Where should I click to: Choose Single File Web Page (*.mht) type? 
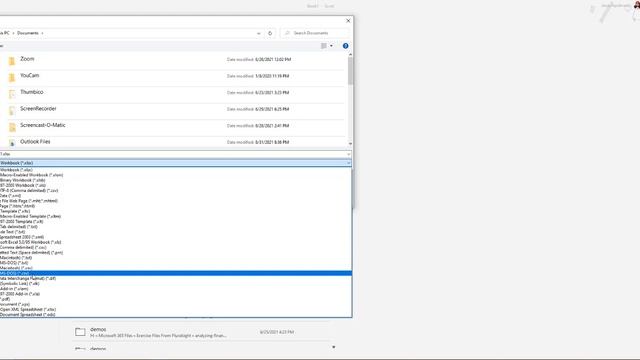176,201
